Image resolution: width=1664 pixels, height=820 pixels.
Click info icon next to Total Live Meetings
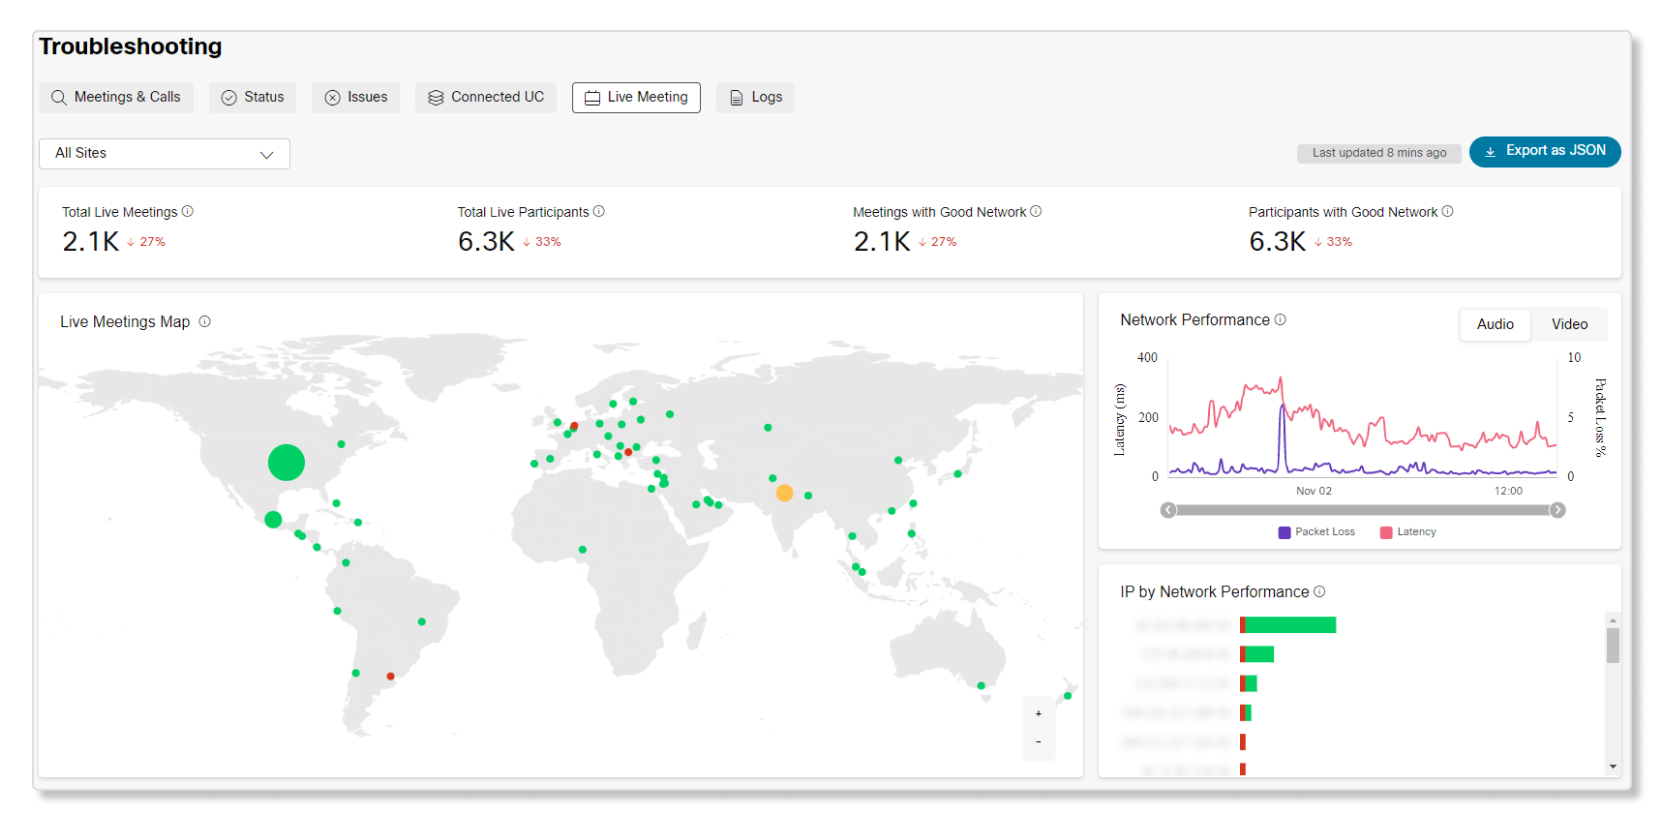pyautogui.click(x=187, y=212)
